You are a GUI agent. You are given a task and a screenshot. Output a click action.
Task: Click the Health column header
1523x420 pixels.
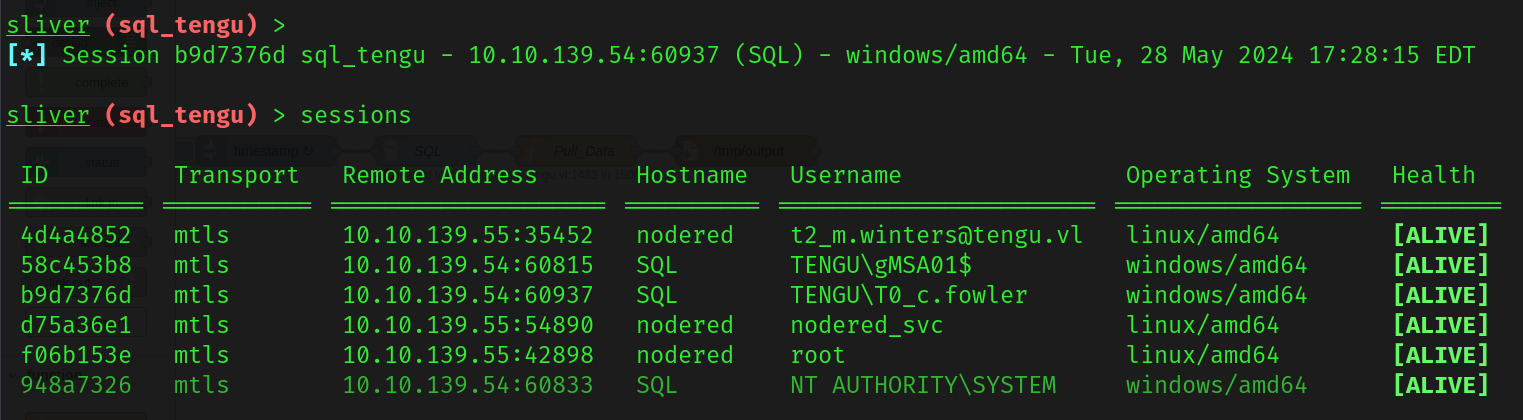(1433, 176)
